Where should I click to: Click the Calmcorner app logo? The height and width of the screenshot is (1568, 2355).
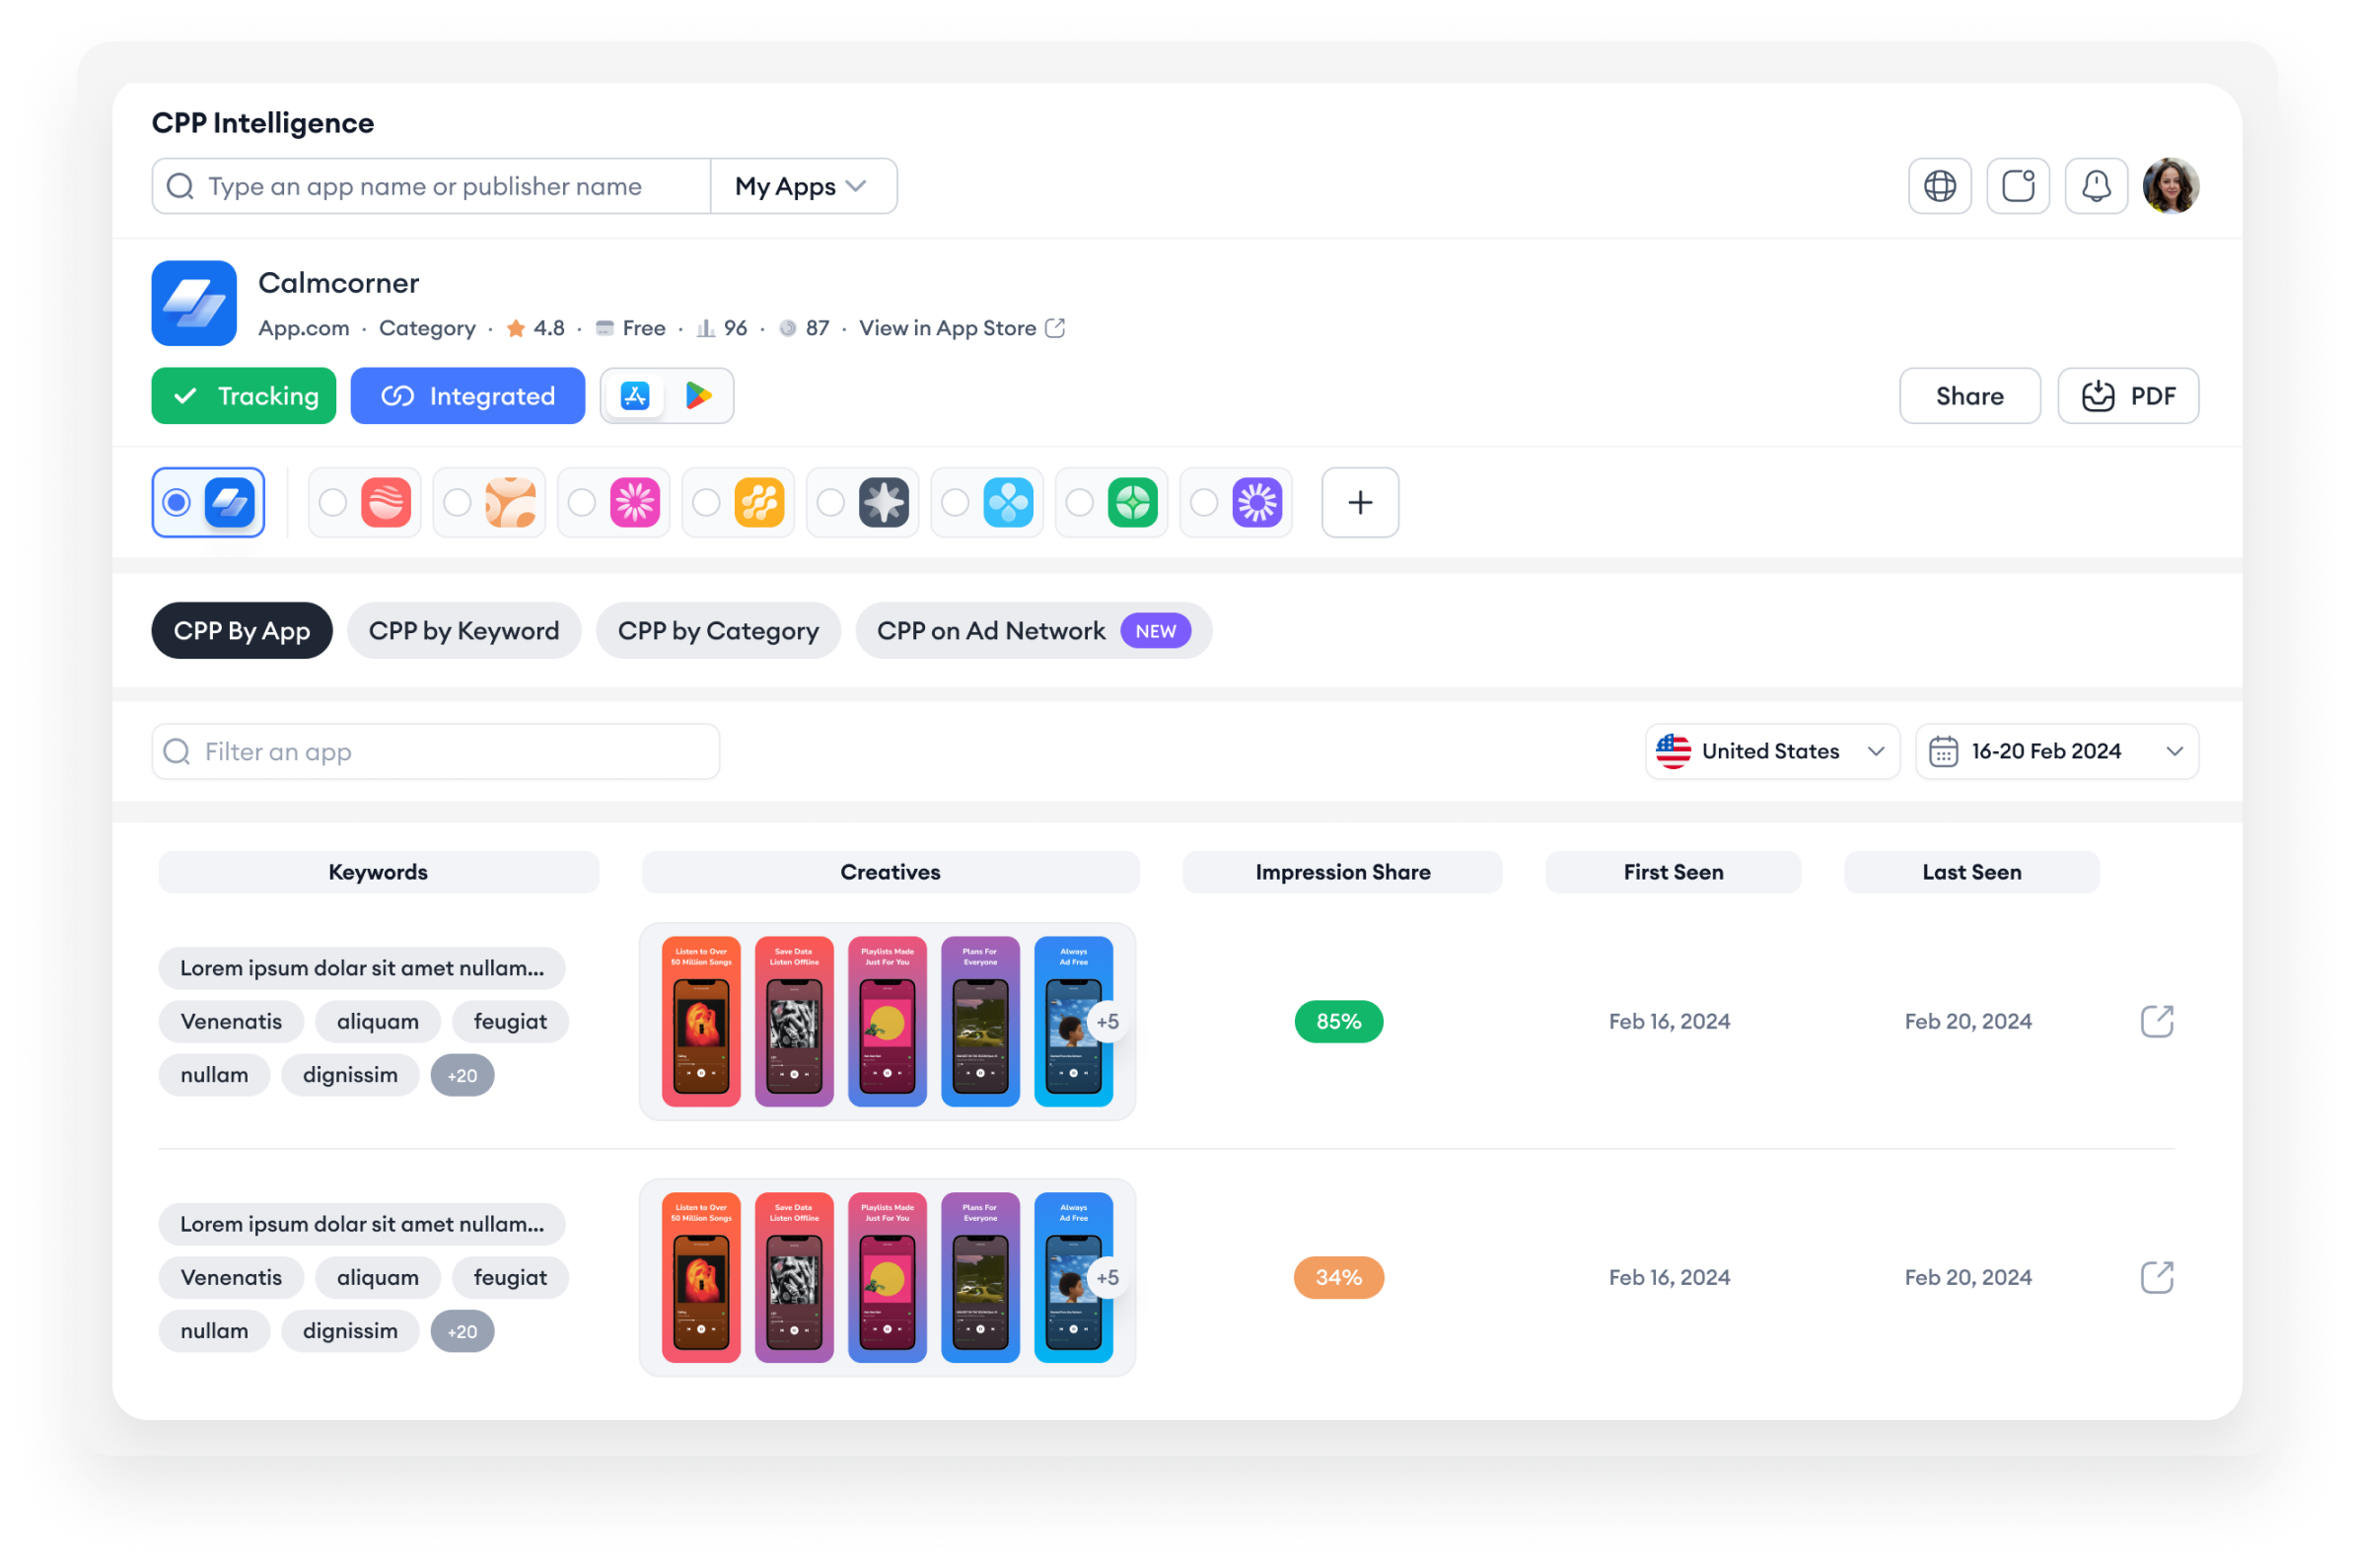[194, 303]
